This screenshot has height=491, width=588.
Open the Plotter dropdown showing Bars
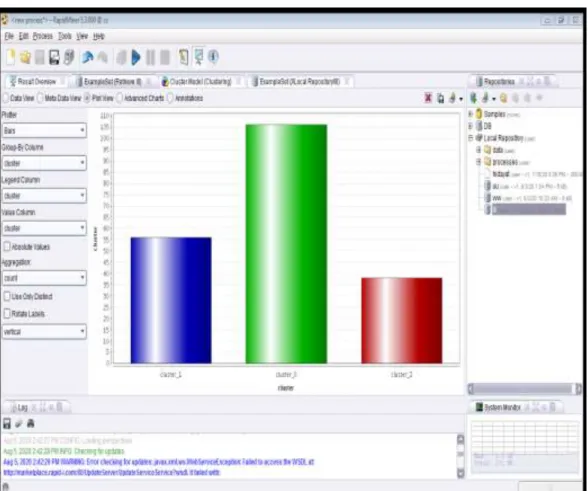(x=44, y=130)
